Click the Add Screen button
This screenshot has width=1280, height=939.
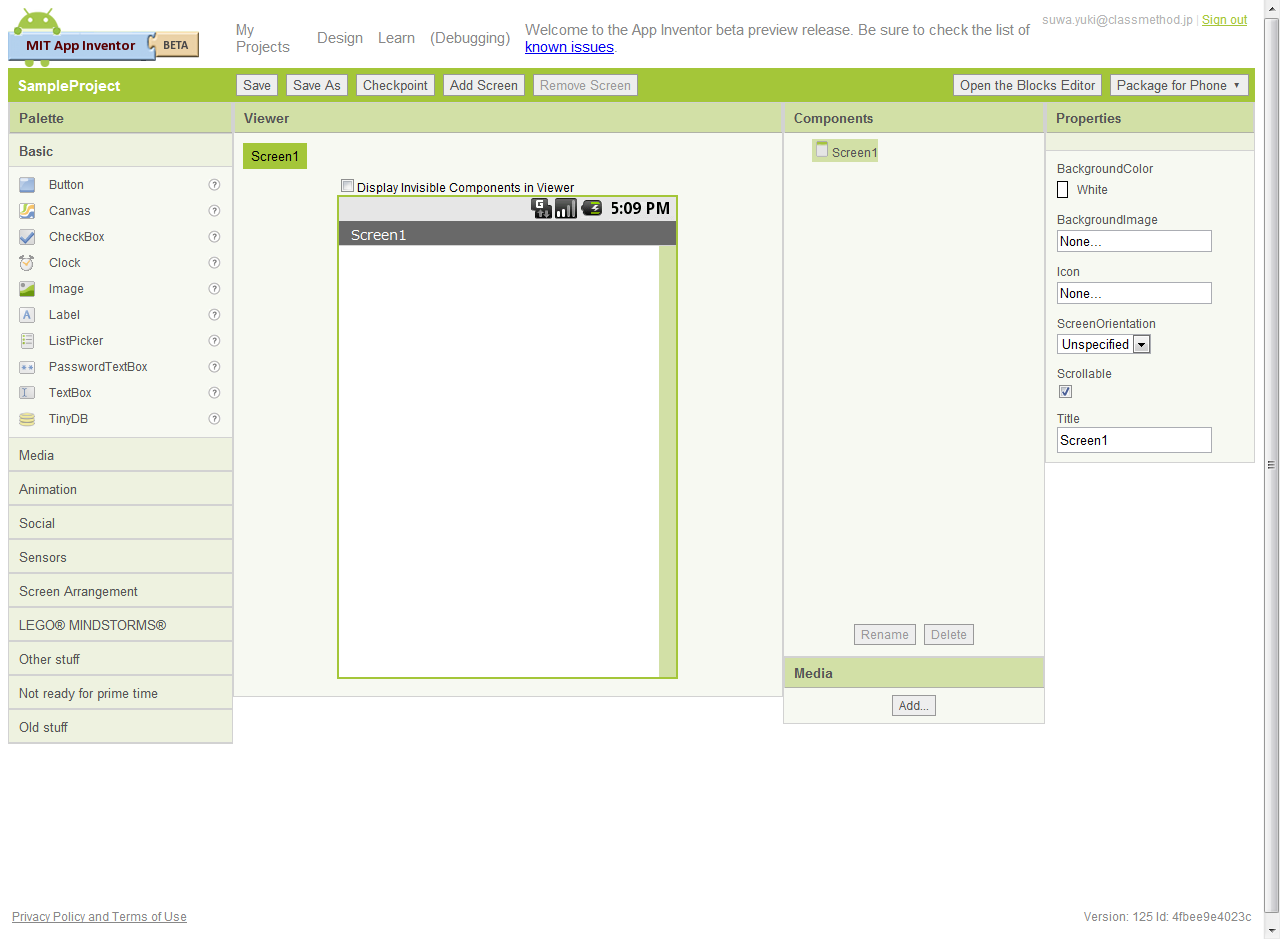484,85
